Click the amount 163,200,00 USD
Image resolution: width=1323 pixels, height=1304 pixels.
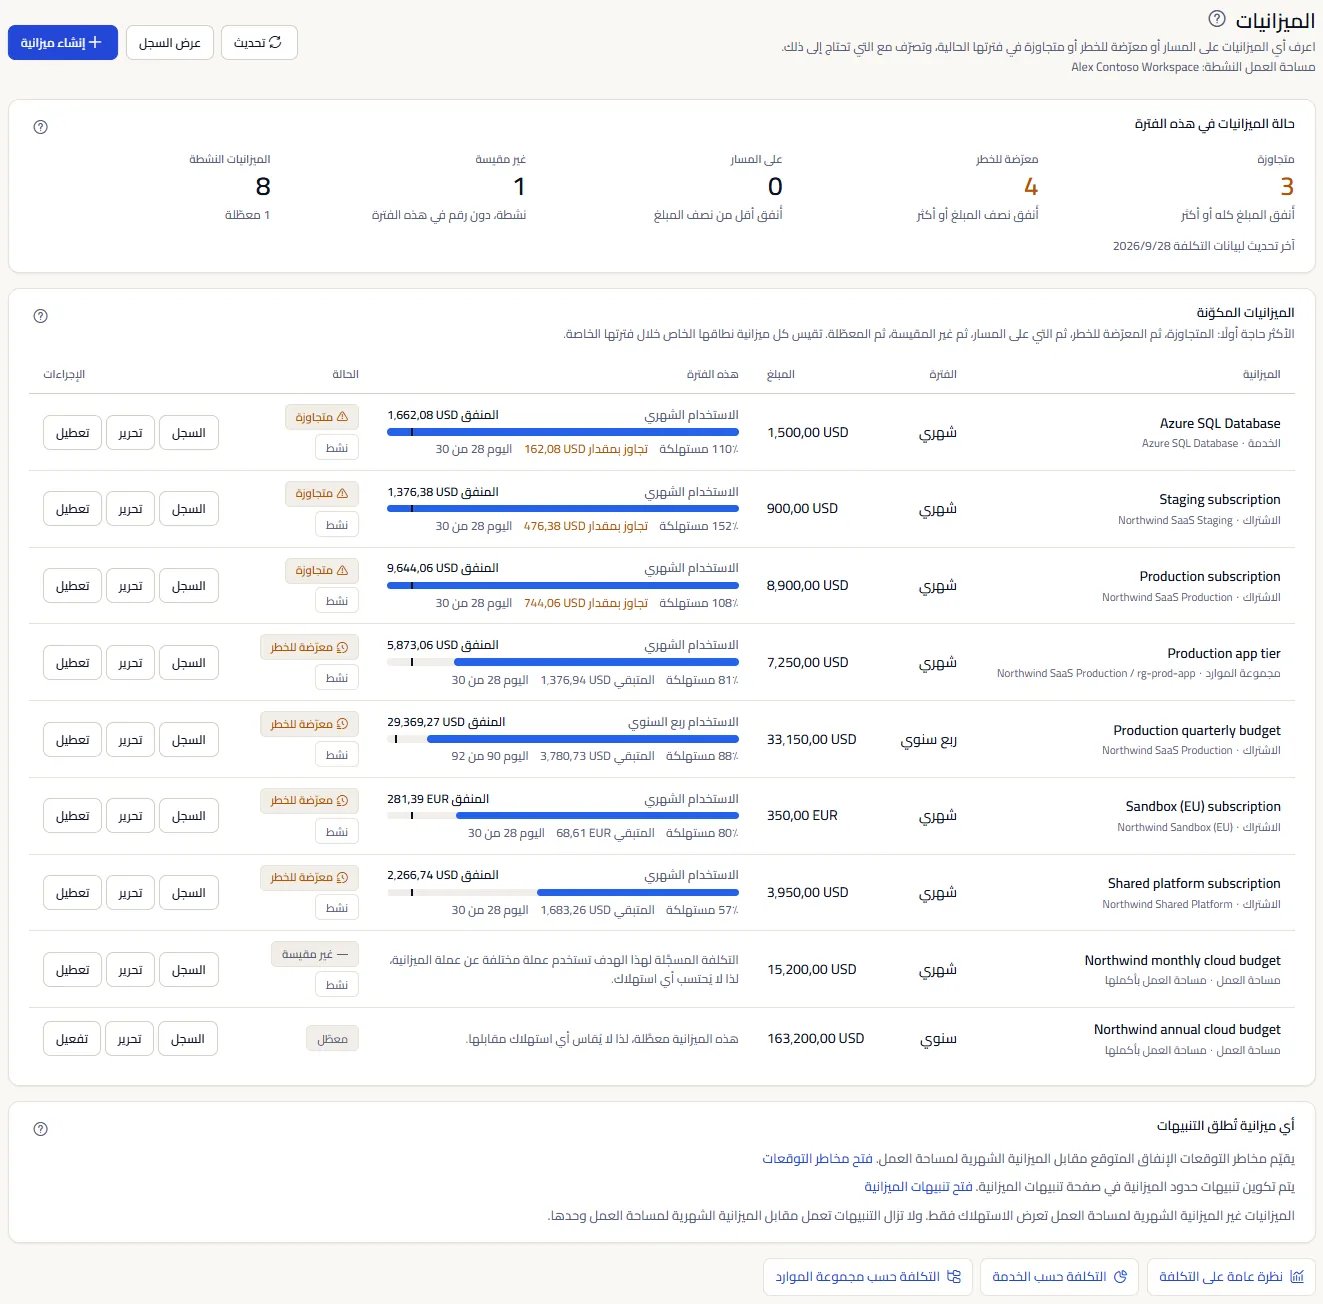(x=816, y=1038)
